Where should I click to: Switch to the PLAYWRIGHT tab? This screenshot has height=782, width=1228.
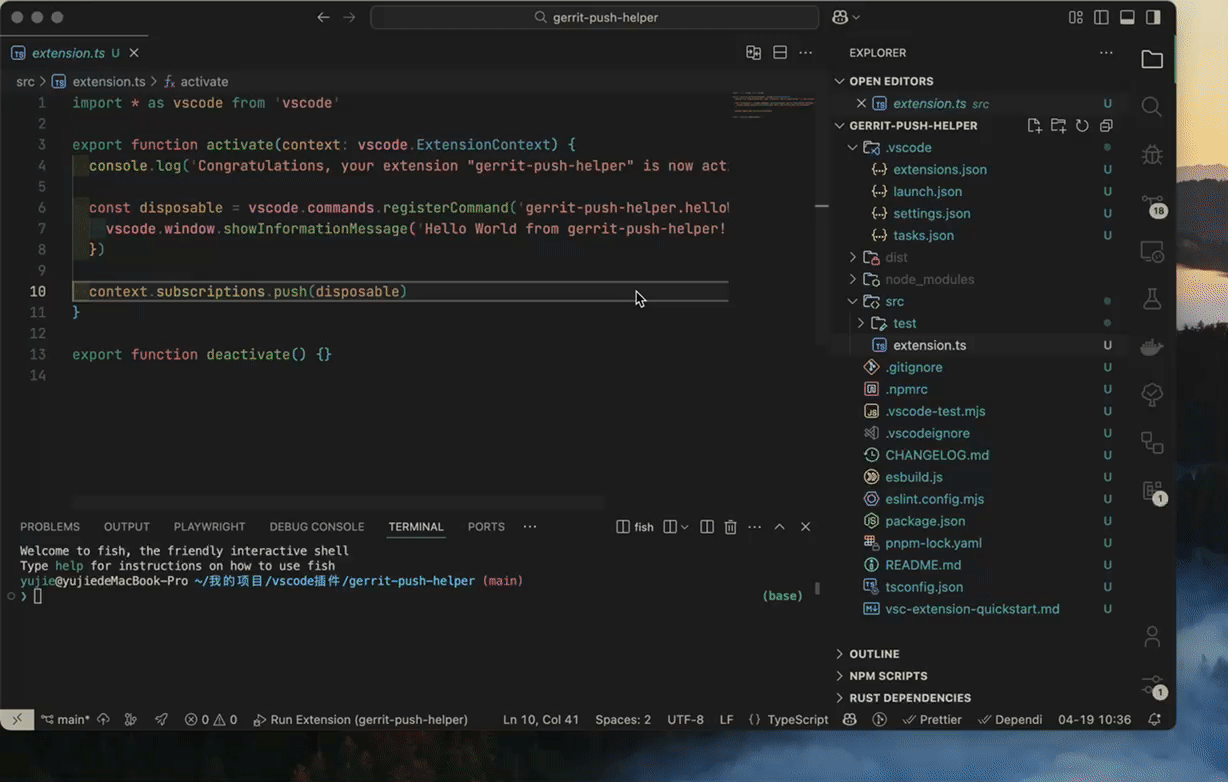click(x=209, y=527)
